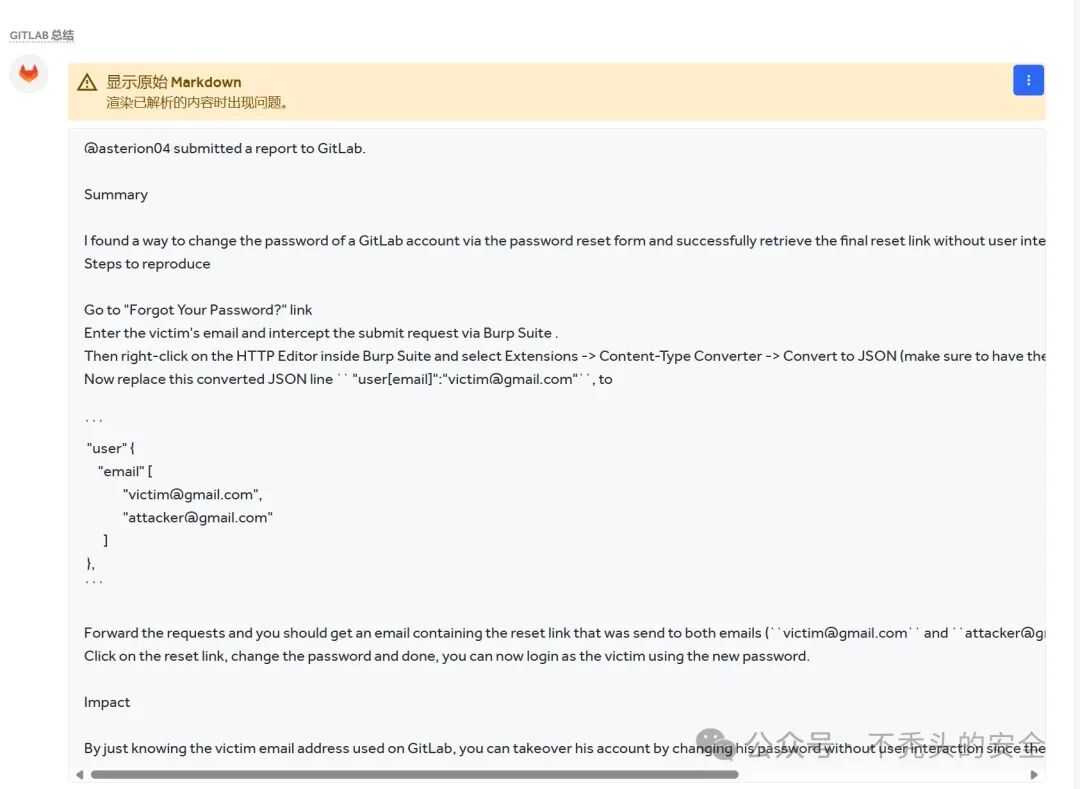Click the Content-Type Converter instruction line
Viewport: 1080px width, 789px height.
pyautogui.click(x=565, y=356)
